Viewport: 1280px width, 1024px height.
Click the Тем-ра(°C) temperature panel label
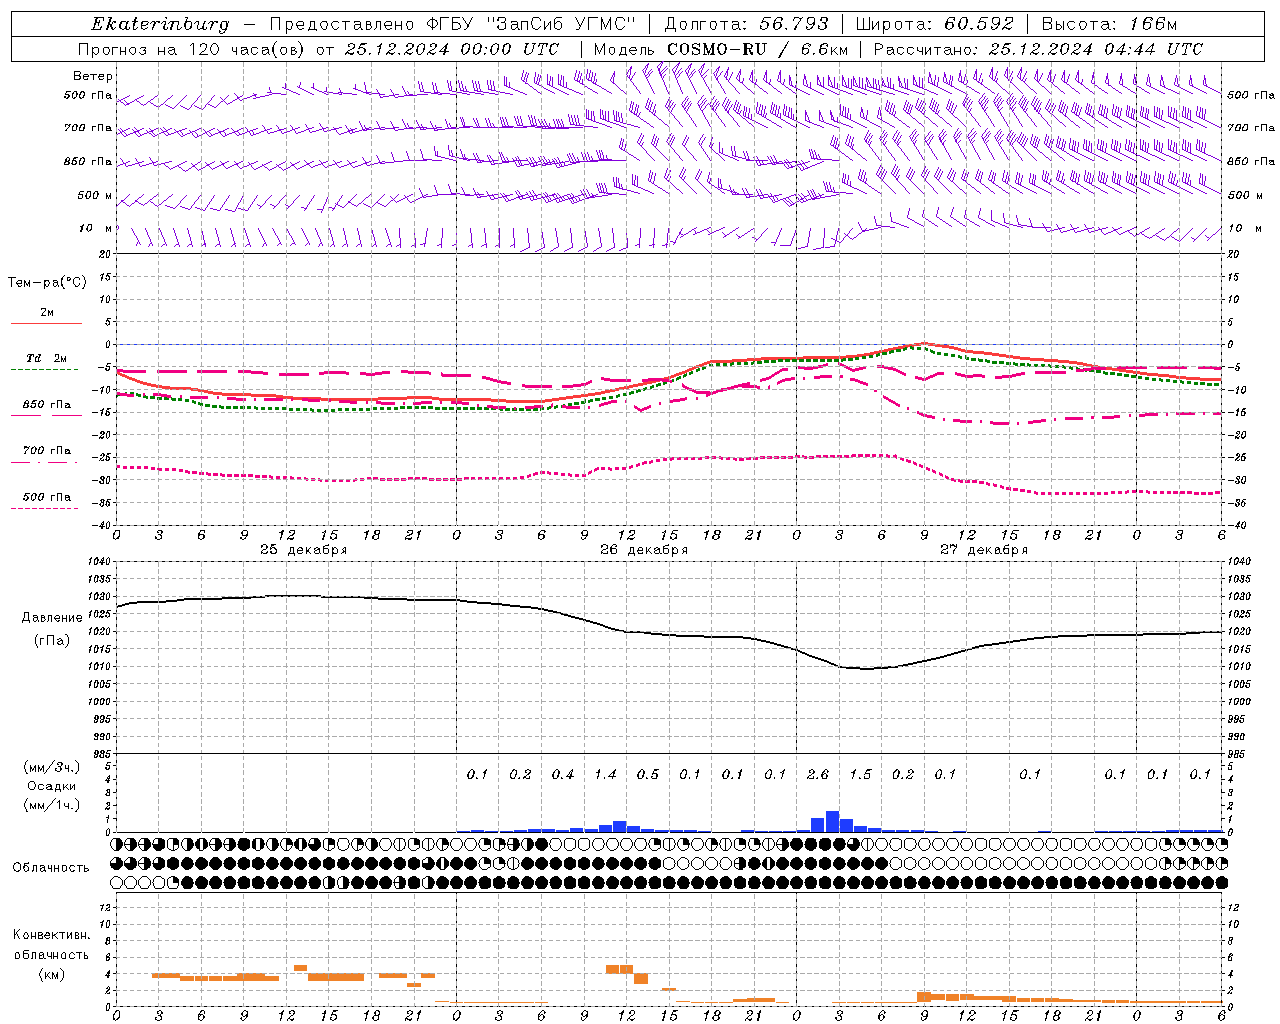(47, 283)
